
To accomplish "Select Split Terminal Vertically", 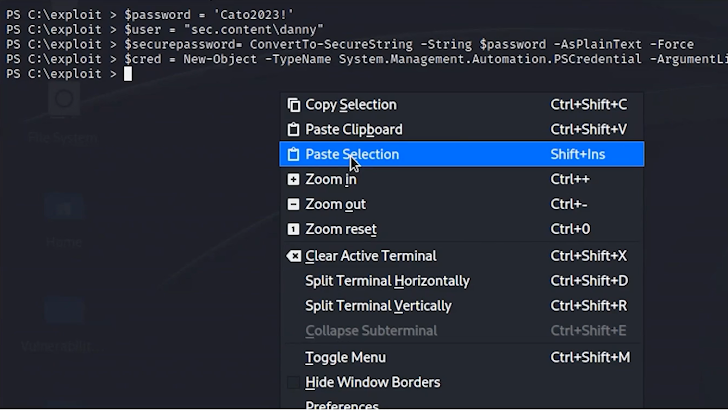I will (x=378, y=306).
